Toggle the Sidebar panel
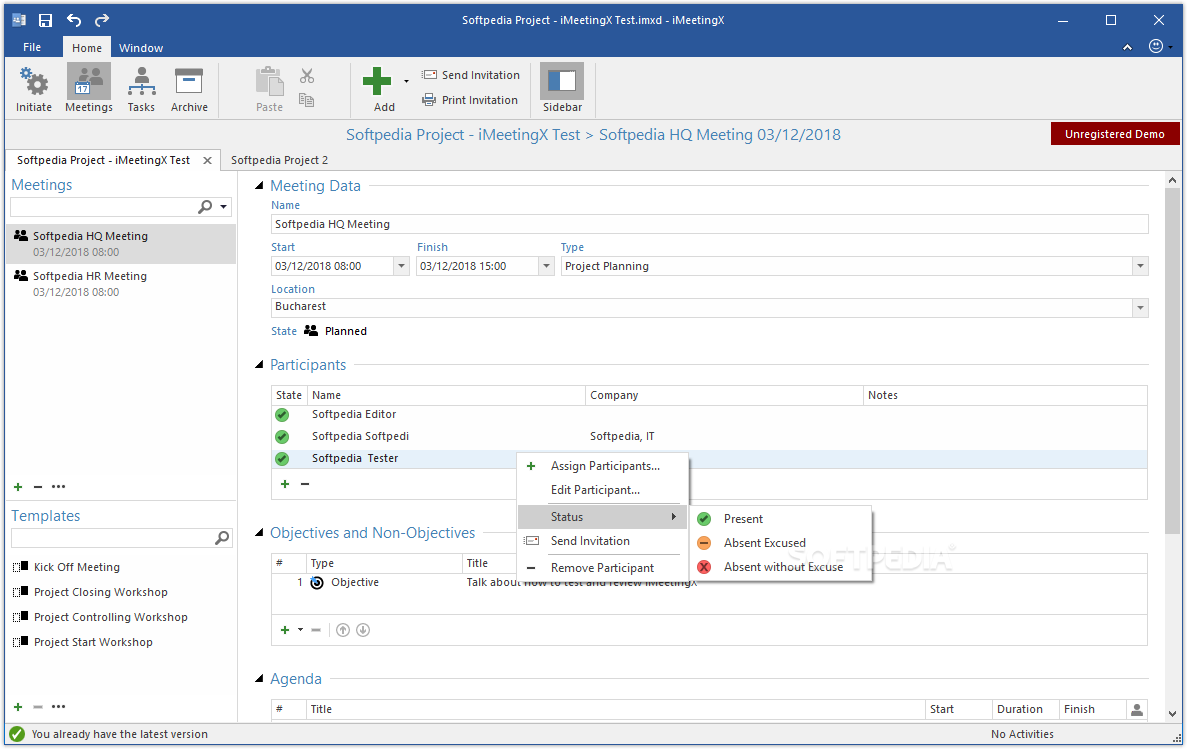 (562, 89)
